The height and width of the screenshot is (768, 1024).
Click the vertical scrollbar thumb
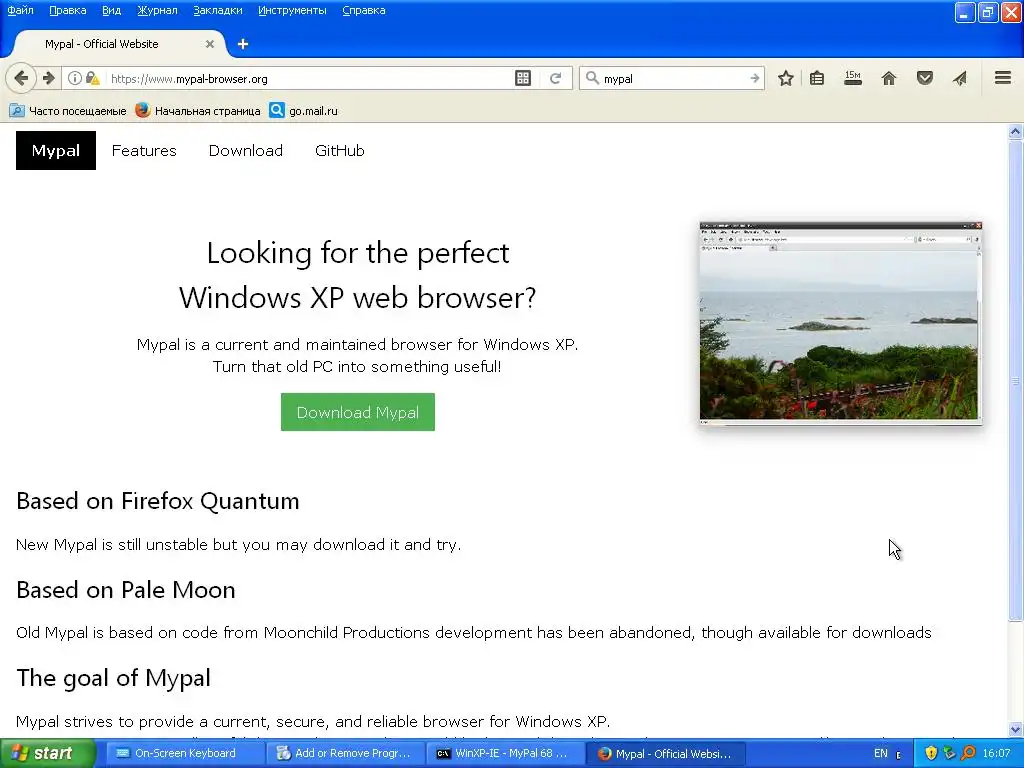point(1015,380)
